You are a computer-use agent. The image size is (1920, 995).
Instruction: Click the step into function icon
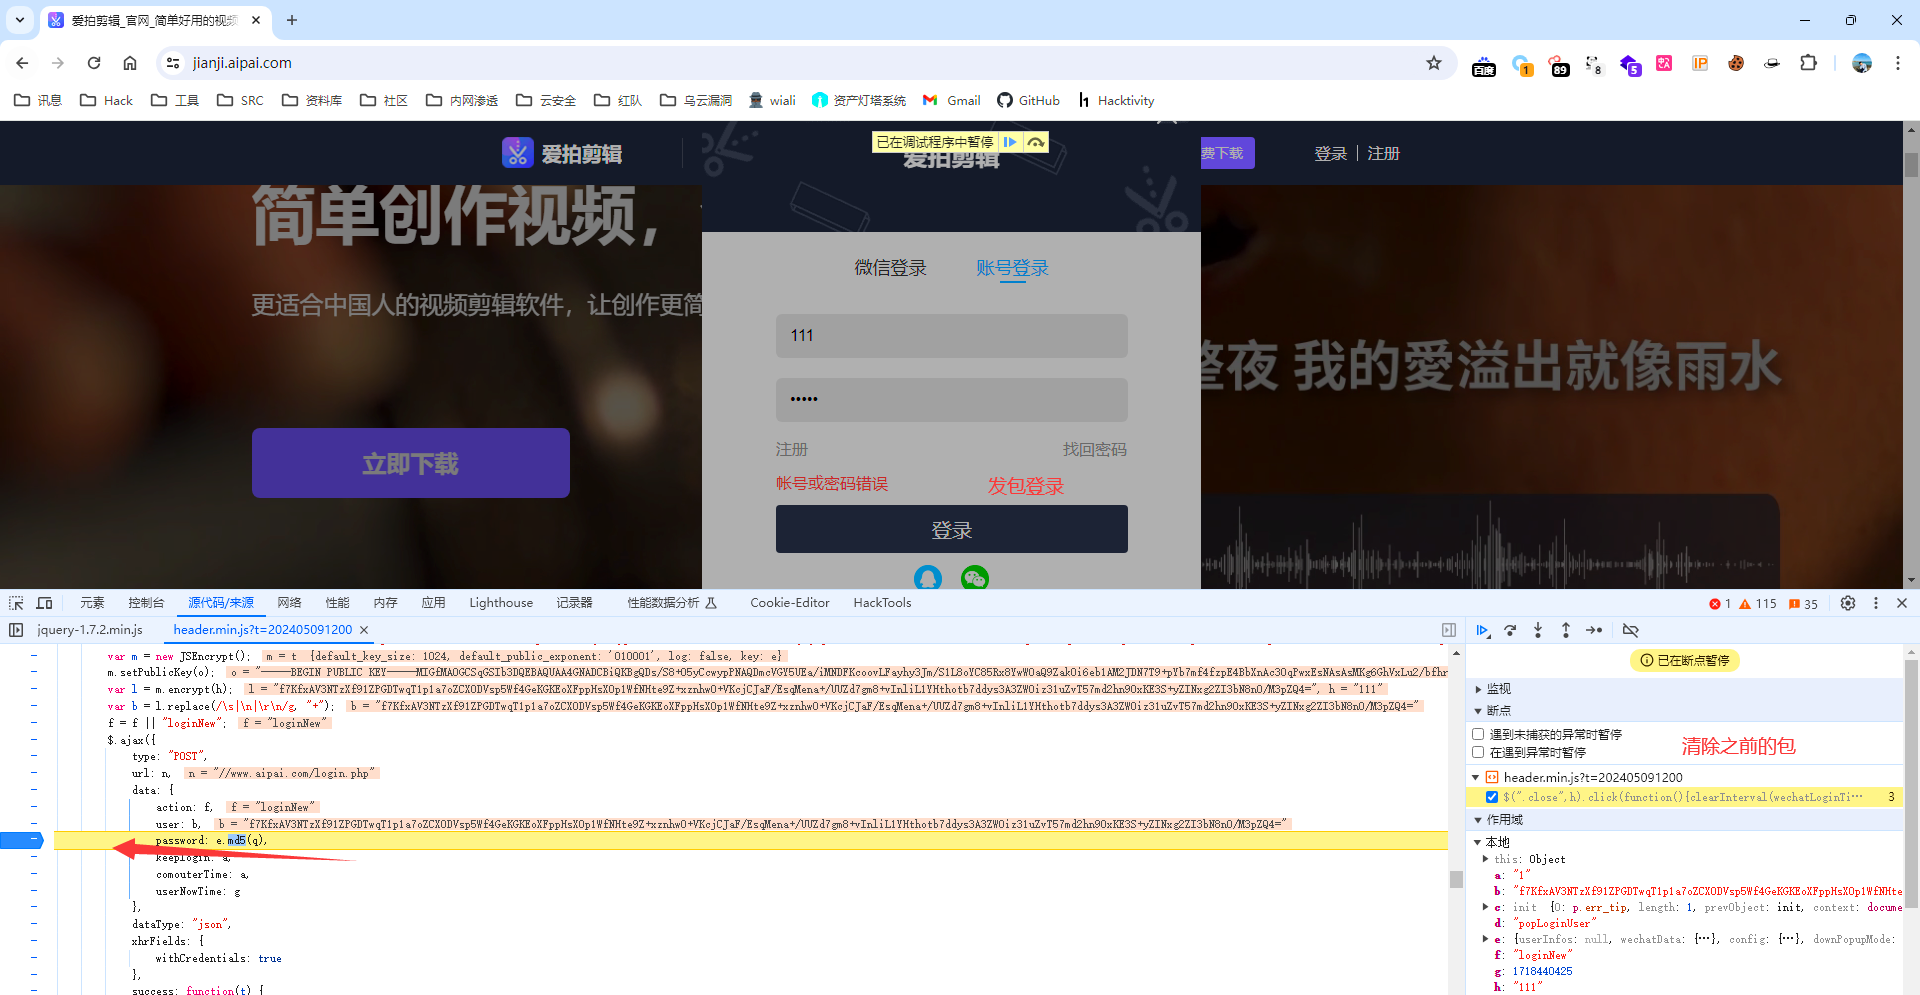(x=1538, y=630)
